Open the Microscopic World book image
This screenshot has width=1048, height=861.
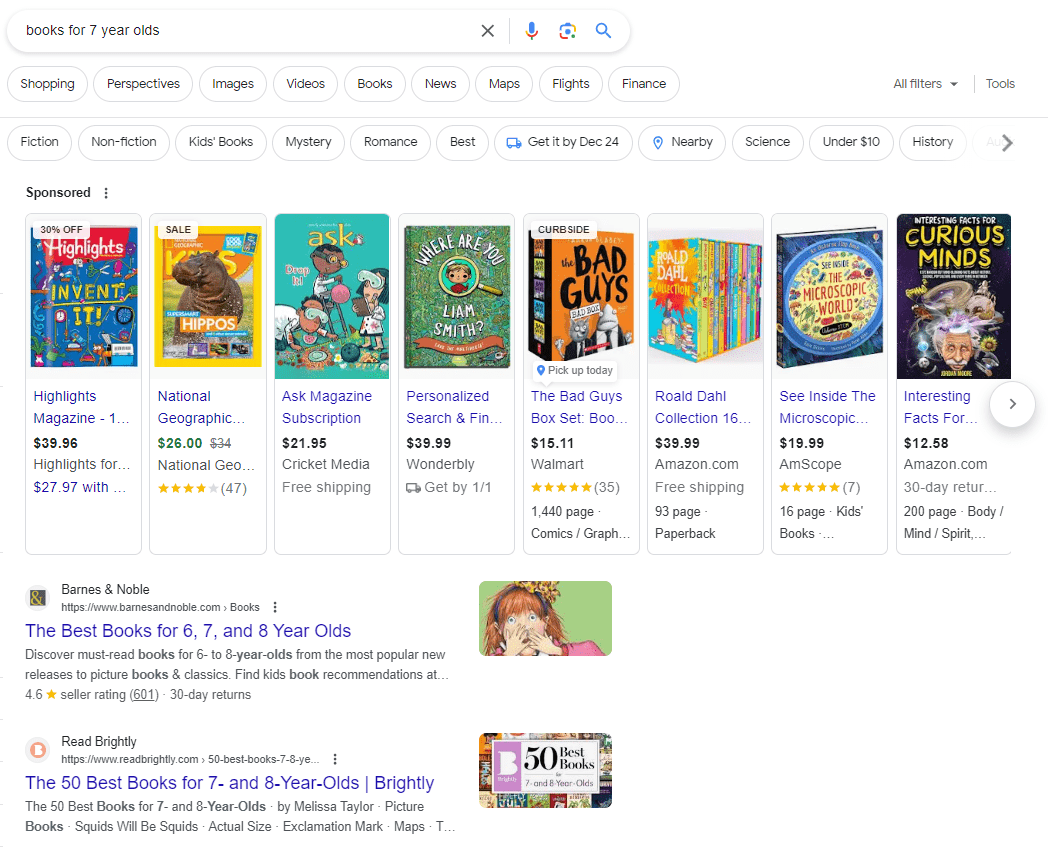point(829,296)
